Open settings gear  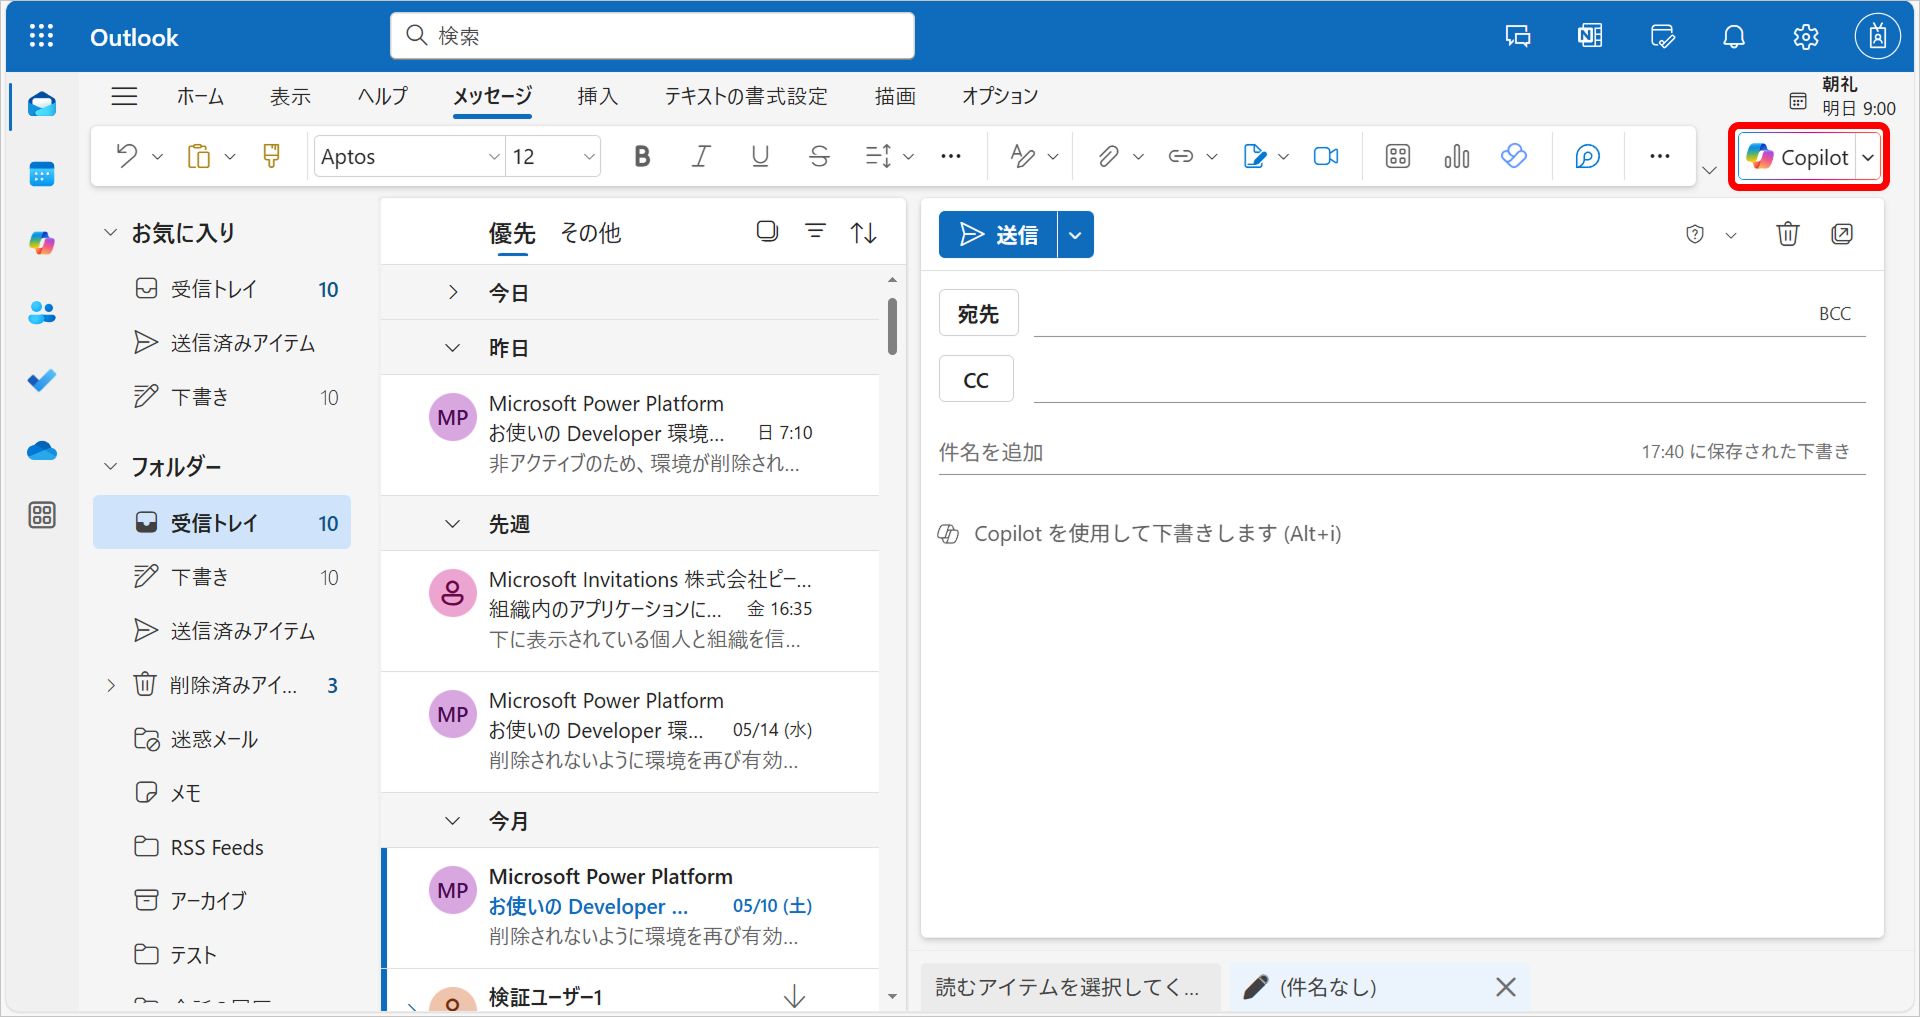coord(1806,37)
